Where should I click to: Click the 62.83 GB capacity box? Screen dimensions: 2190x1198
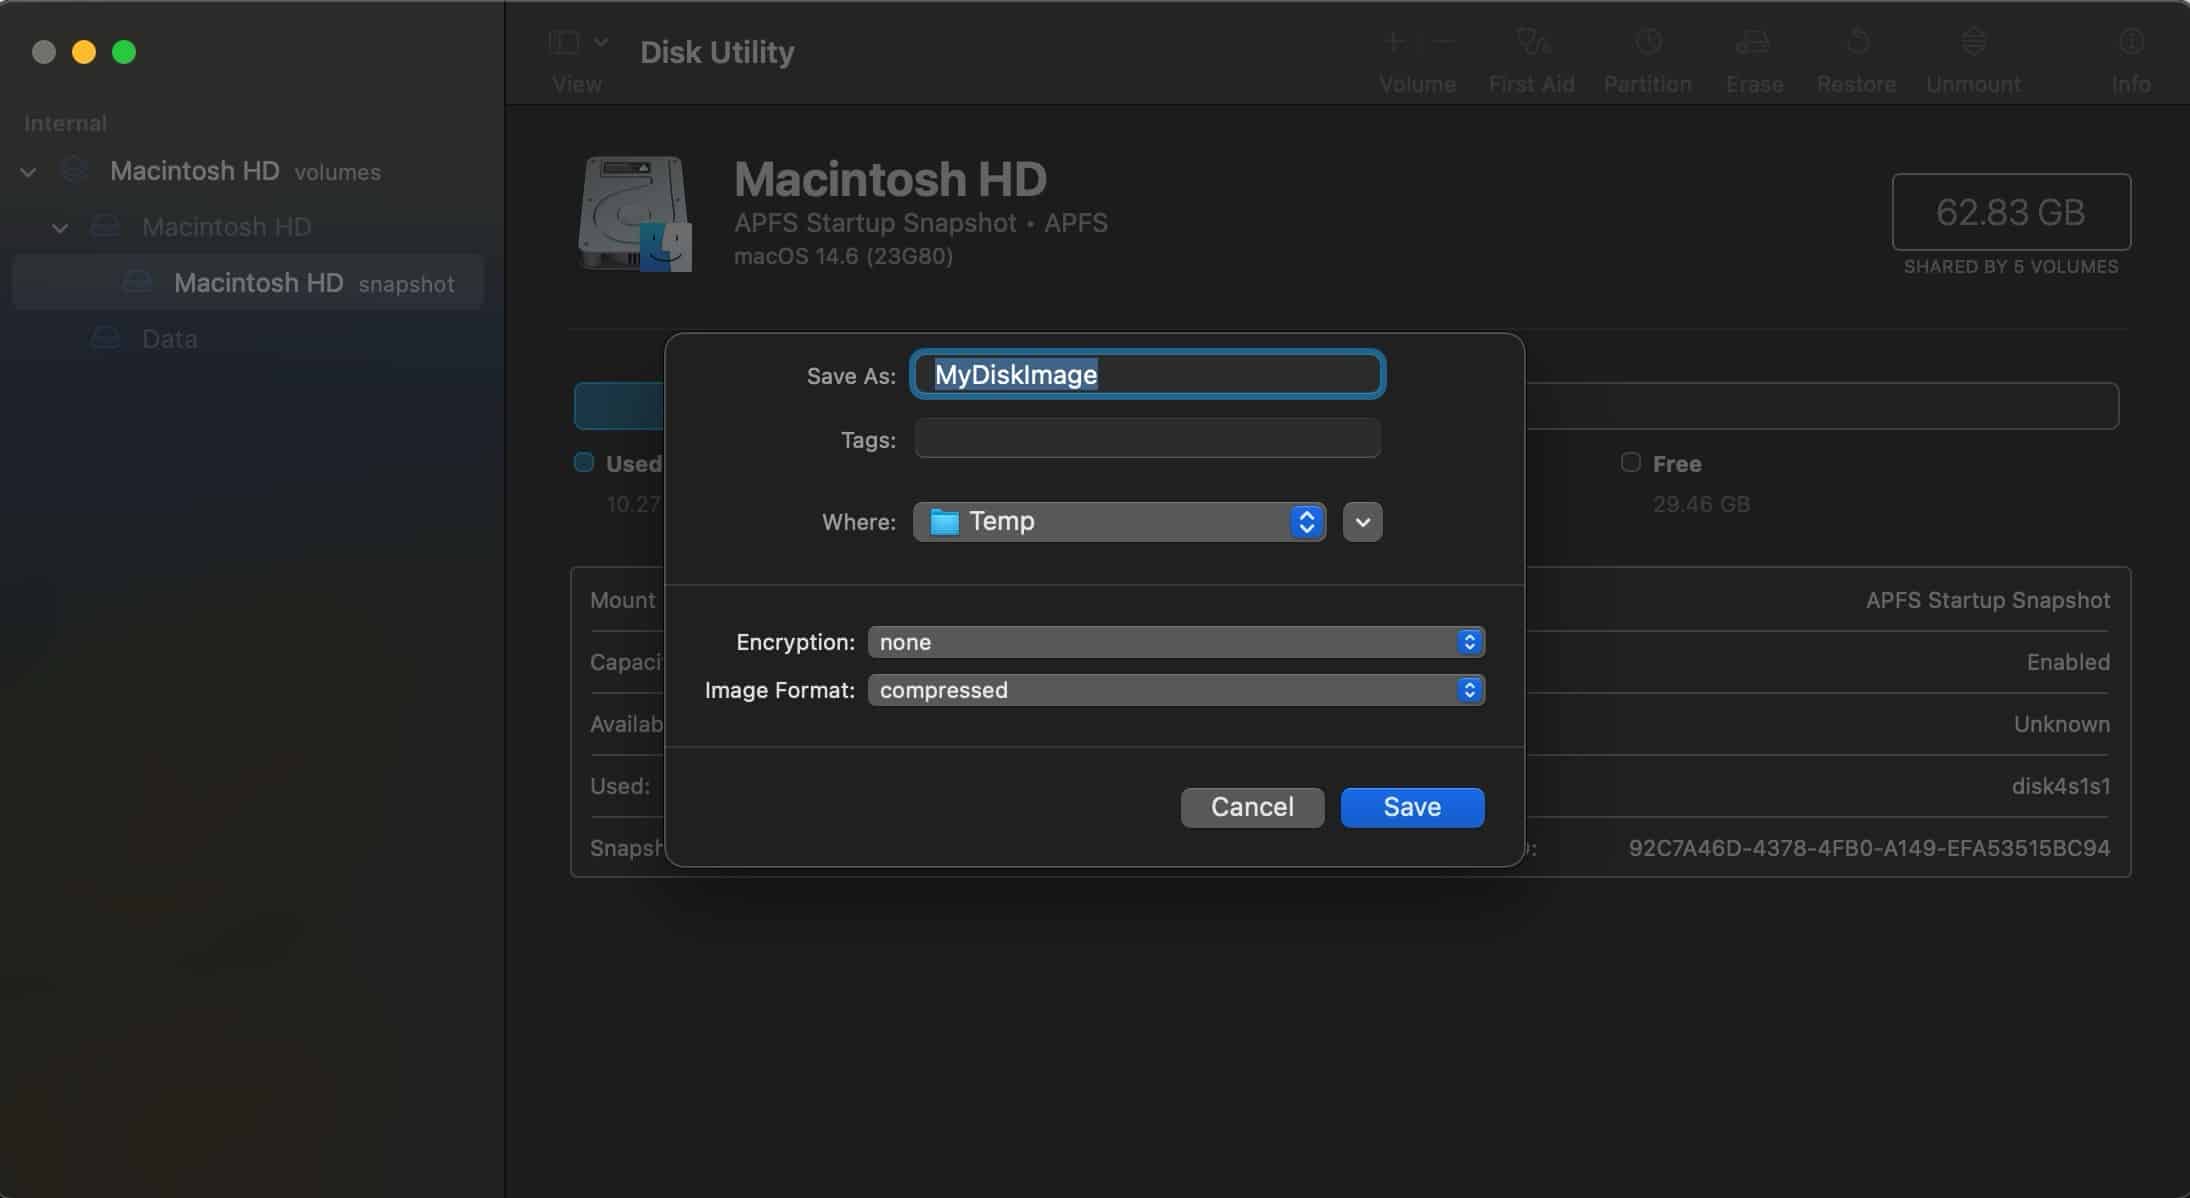pos(2011,212)
